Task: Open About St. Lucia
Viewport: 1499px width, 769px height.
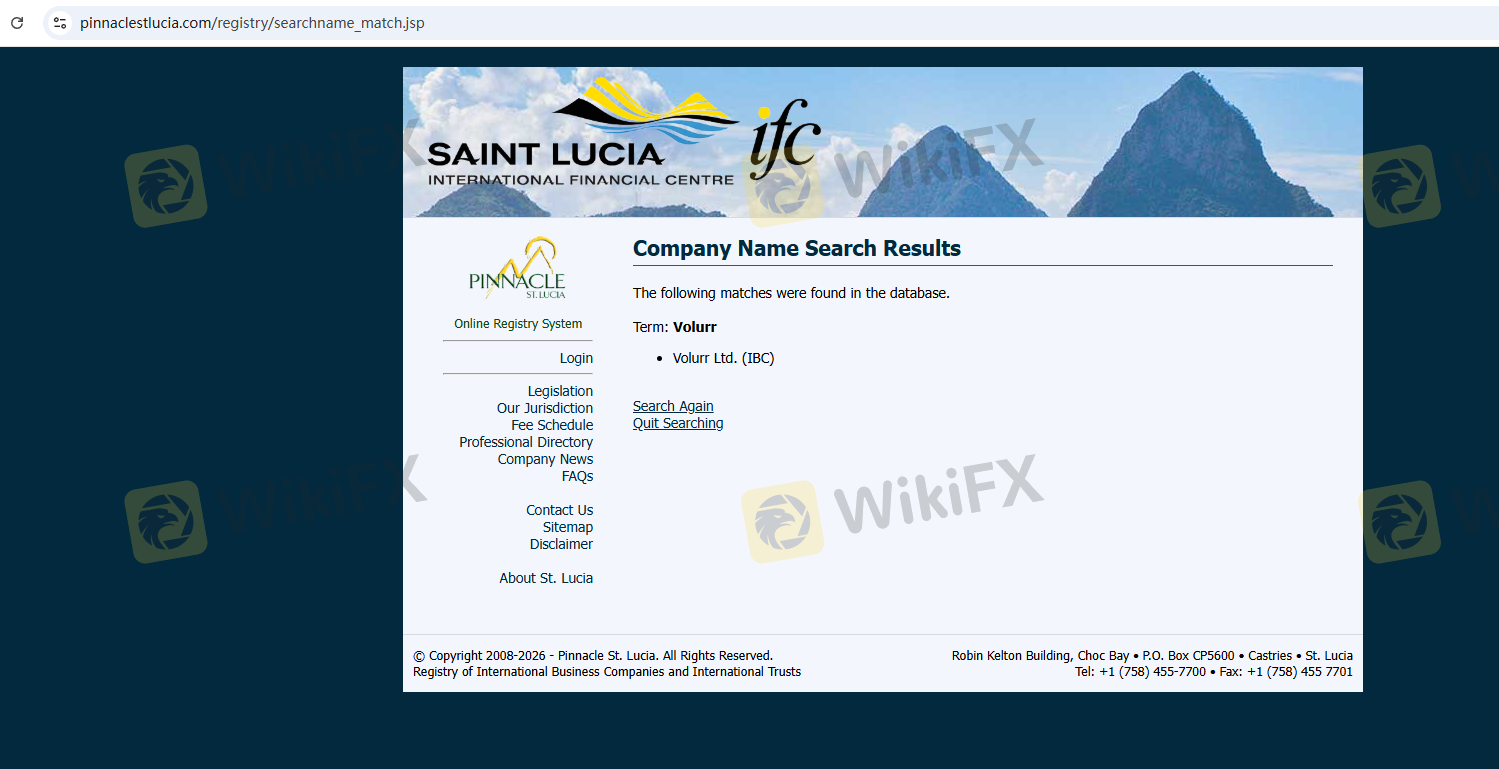Action: 546,578
